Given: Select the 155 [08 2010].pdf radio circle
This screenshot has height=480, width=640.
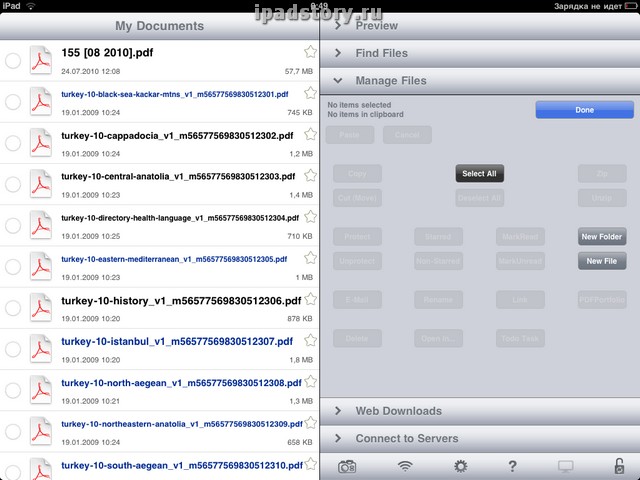Looking at the screenshot, I should [x=13, y=61].
